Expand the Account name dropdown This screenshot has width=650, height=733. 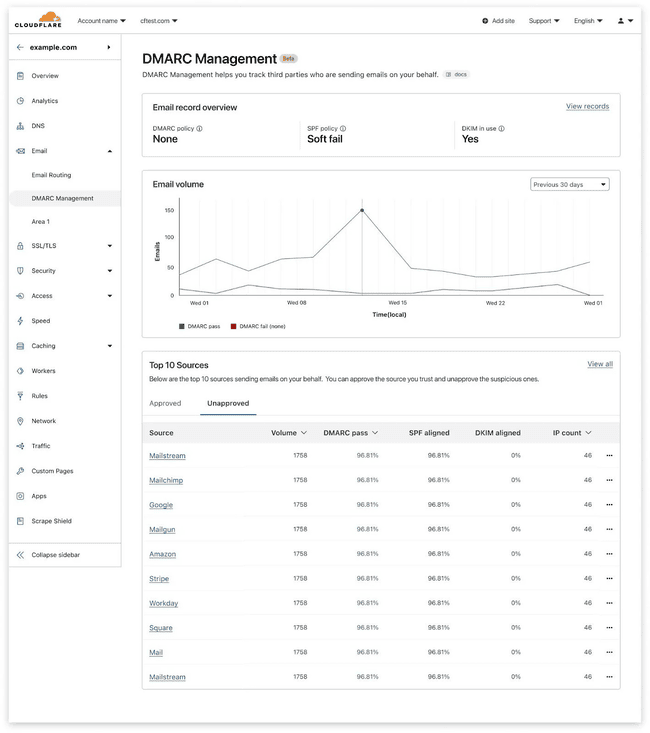click(102, 20)
